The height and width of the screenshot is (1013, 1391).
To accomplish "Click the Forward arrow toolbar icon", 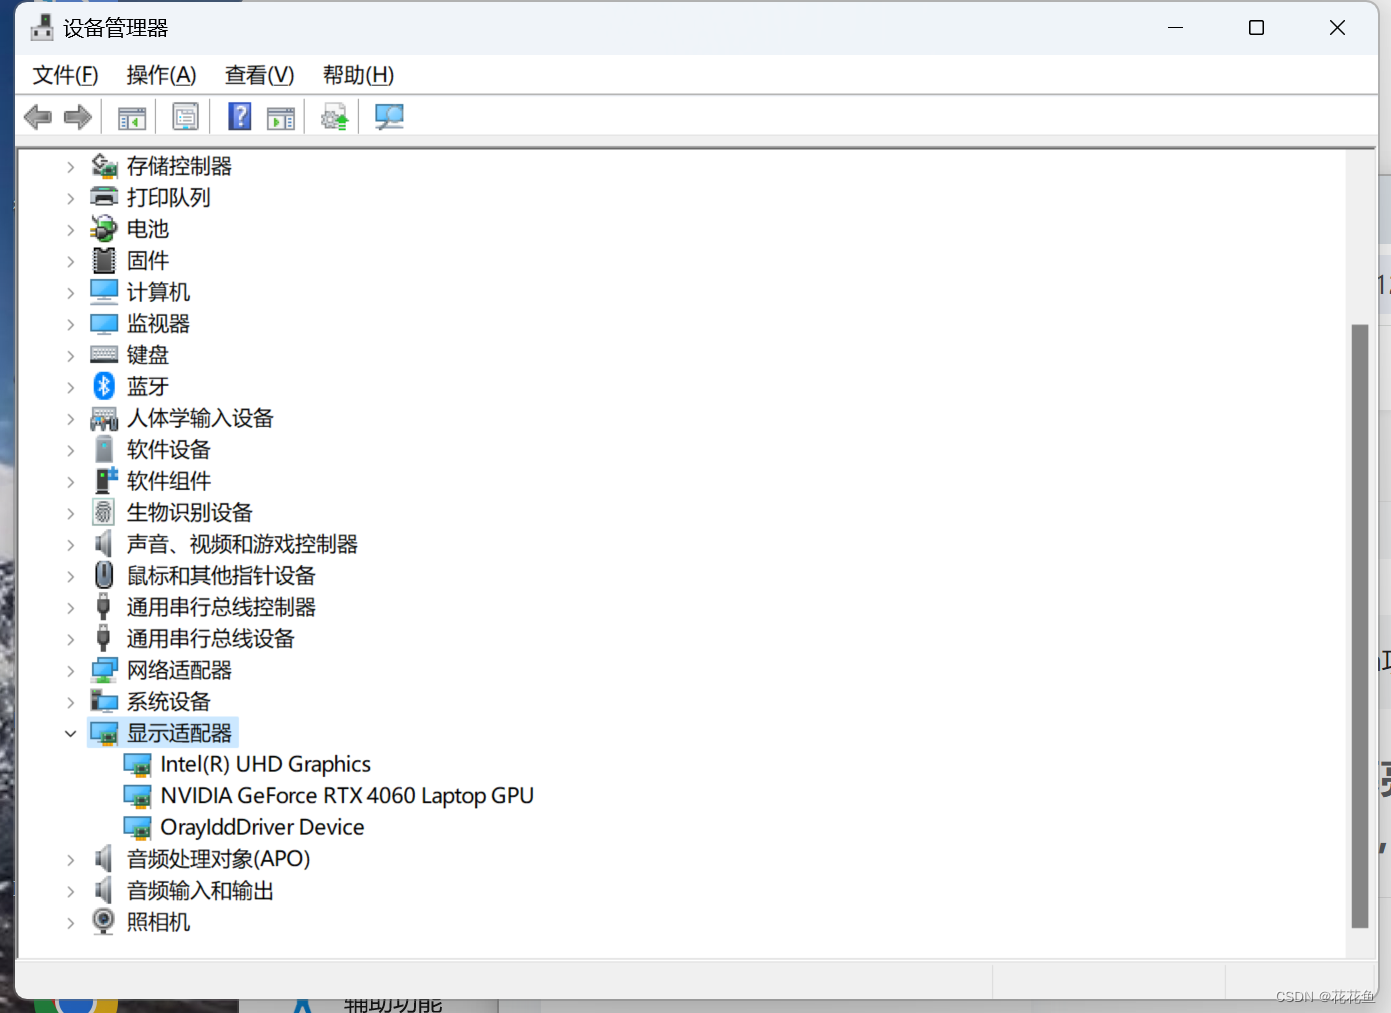I will (77, 117).
